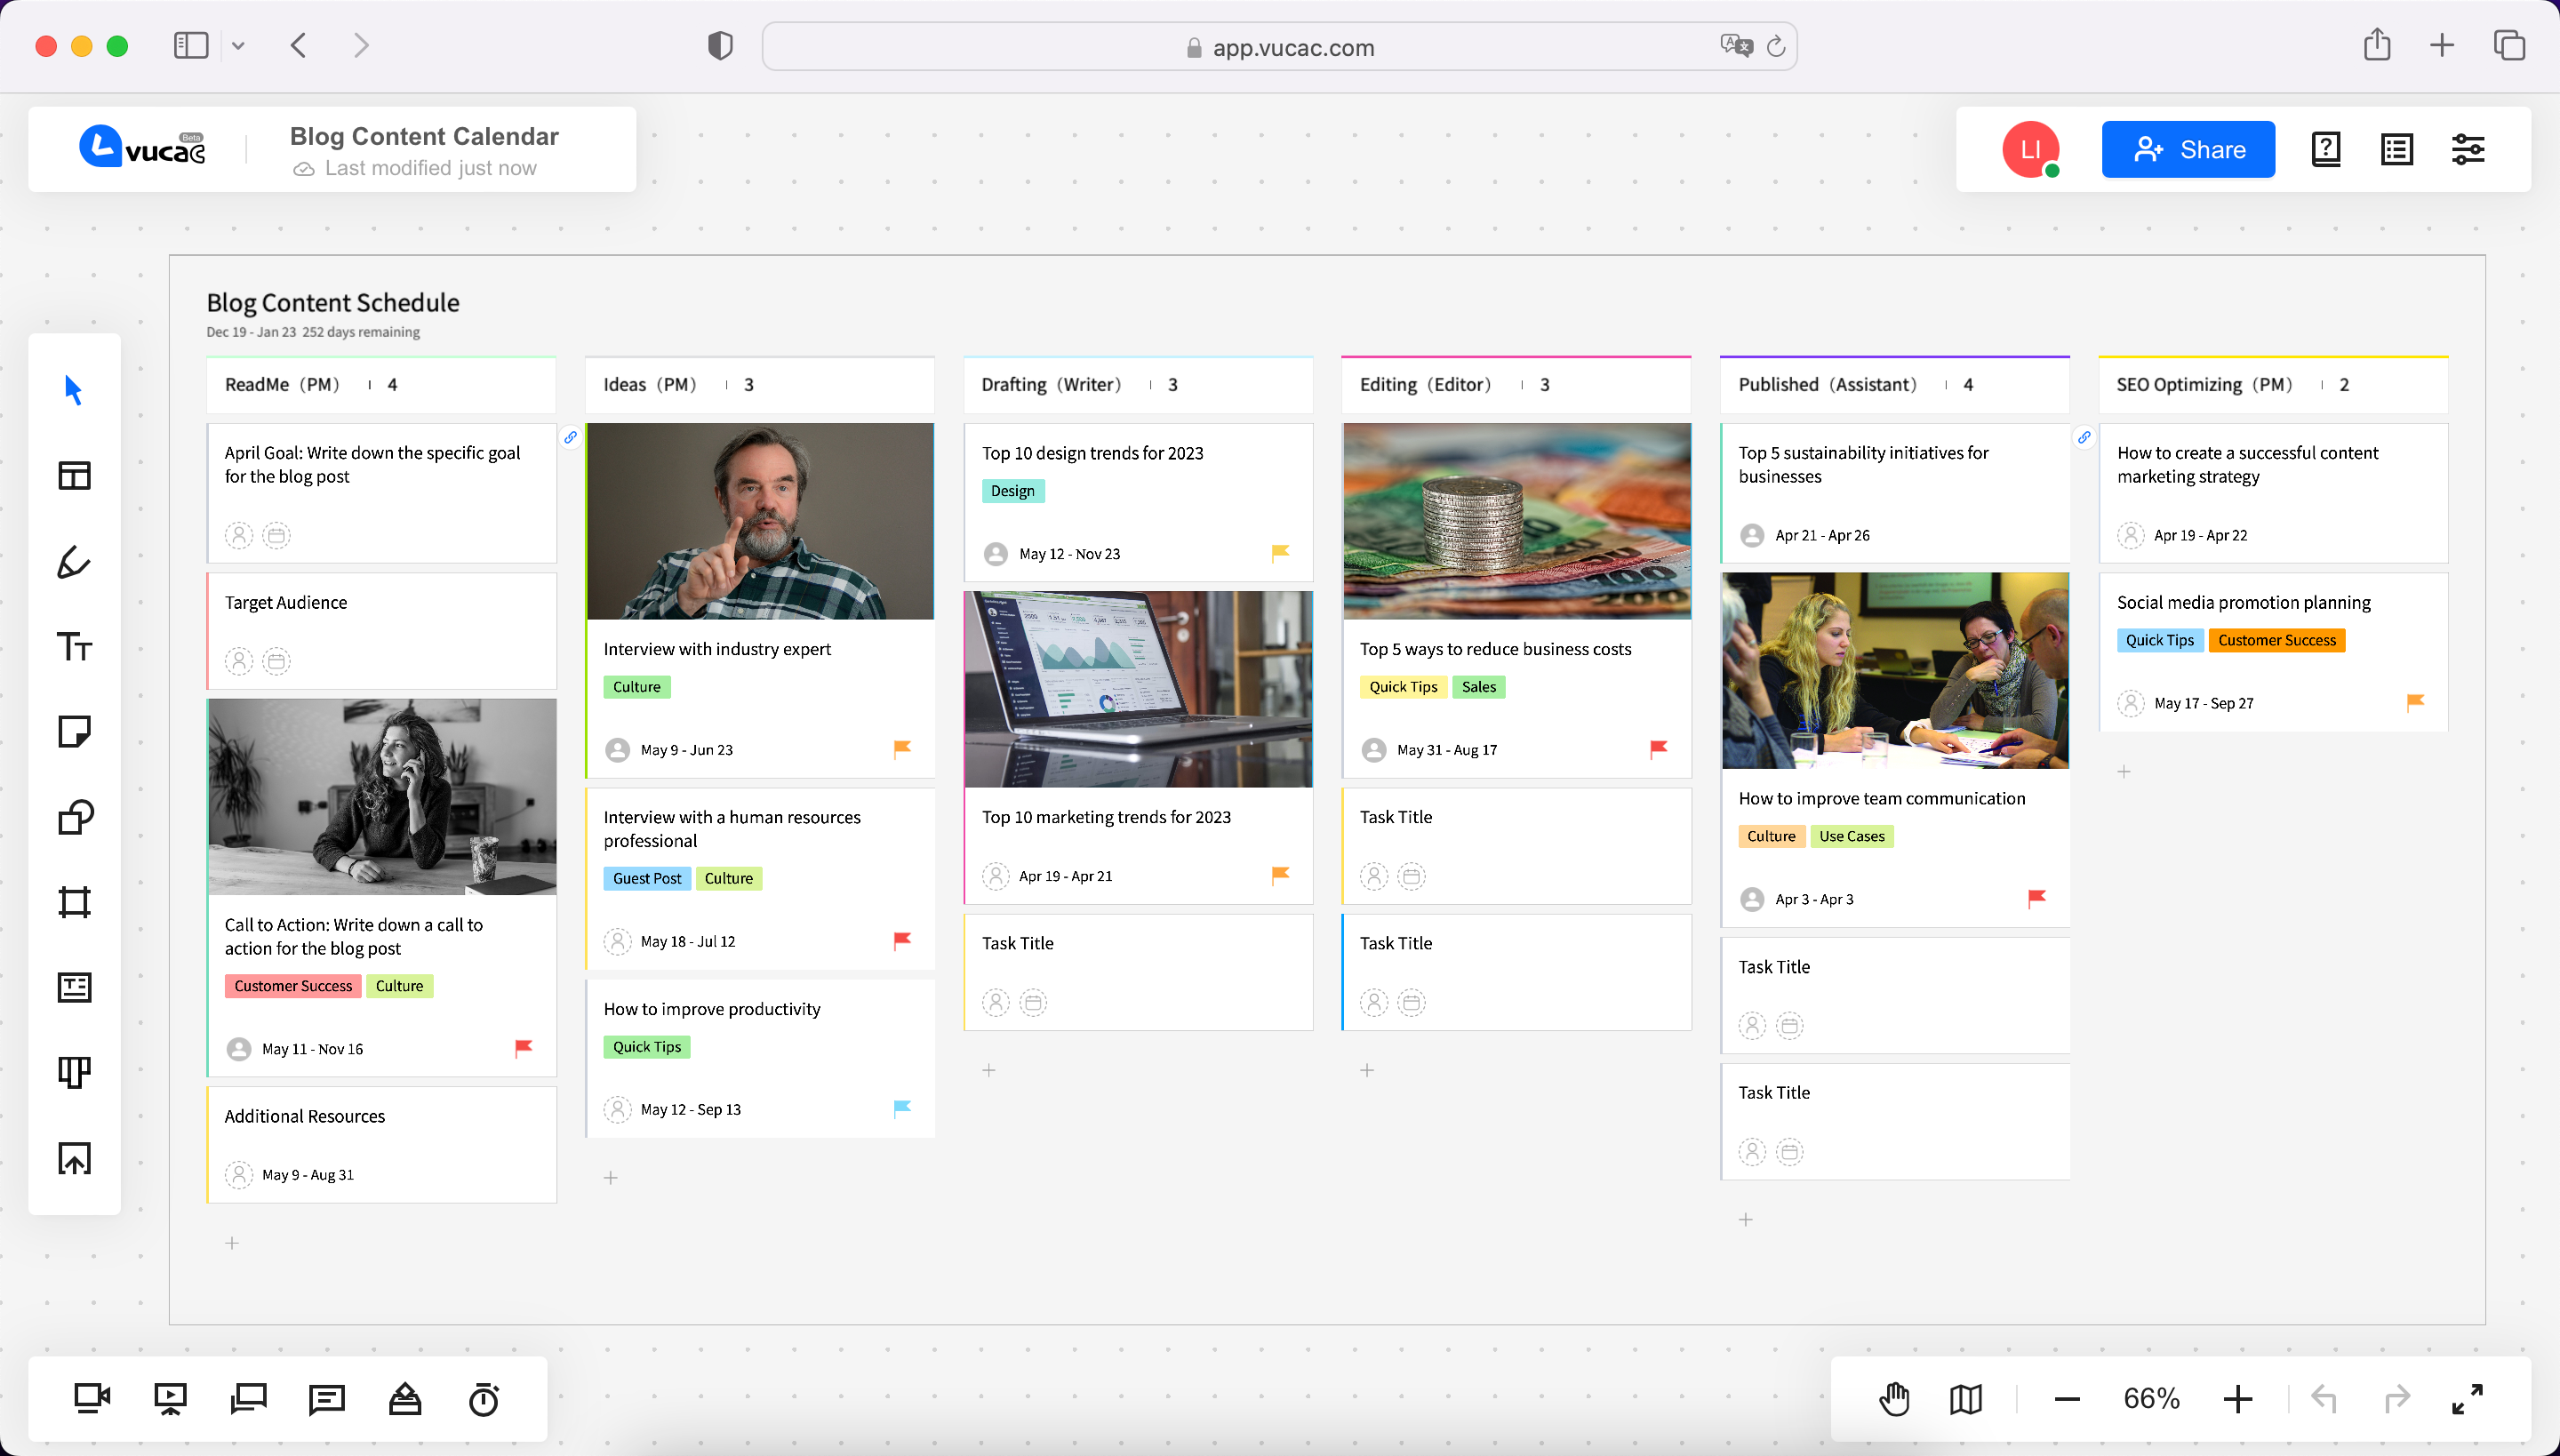
Task: Toggle the minimap view
Action: [1966, 1399]
